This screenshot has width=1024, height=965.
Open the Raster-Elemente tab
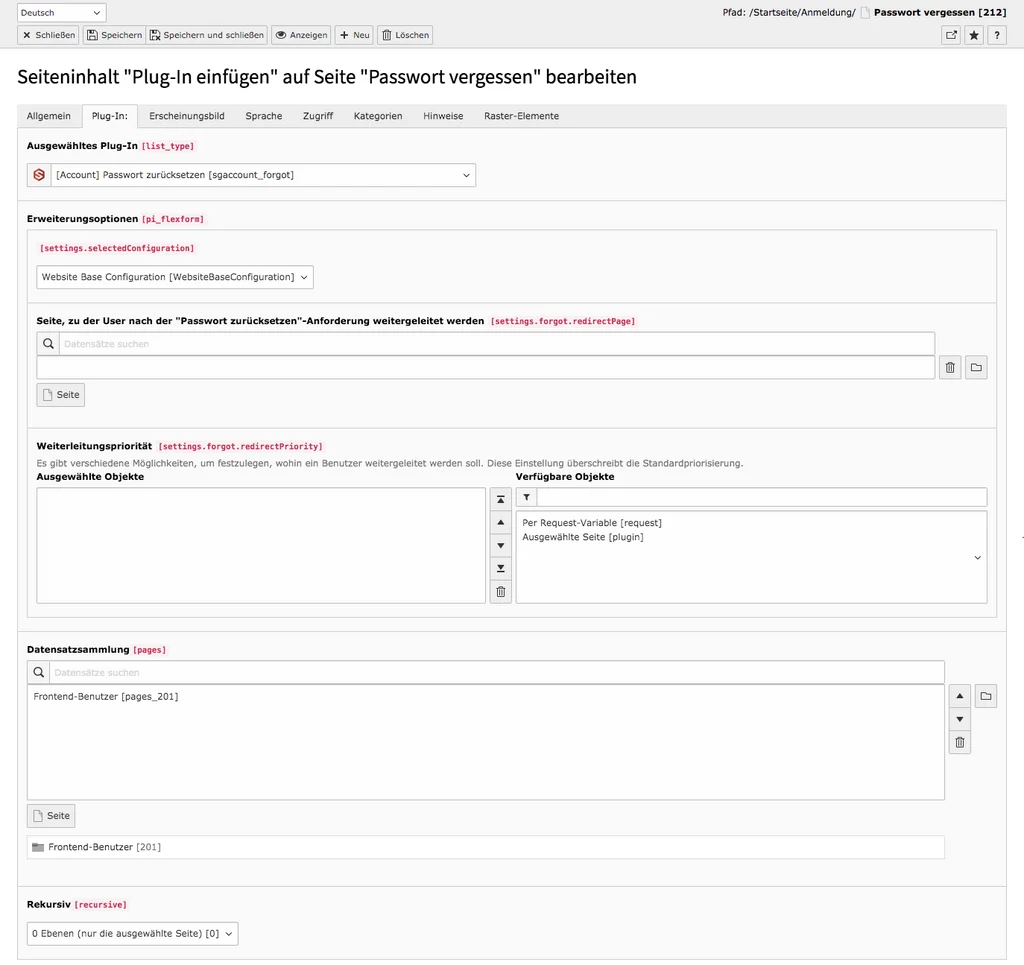(x=521, y=115)
